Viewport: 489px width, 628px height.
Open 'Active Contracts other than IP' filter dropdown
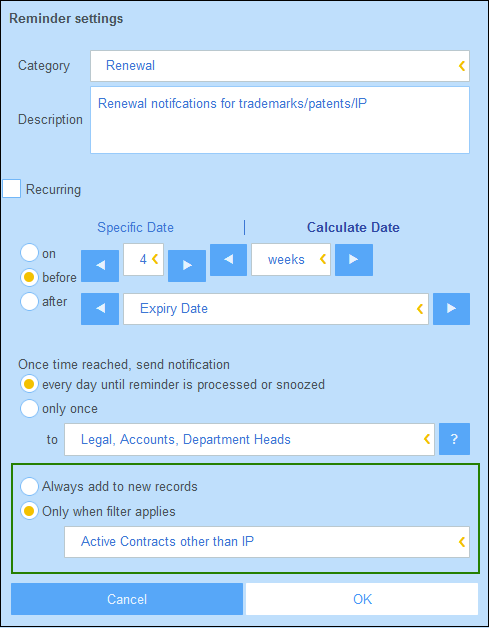[267, 542]
